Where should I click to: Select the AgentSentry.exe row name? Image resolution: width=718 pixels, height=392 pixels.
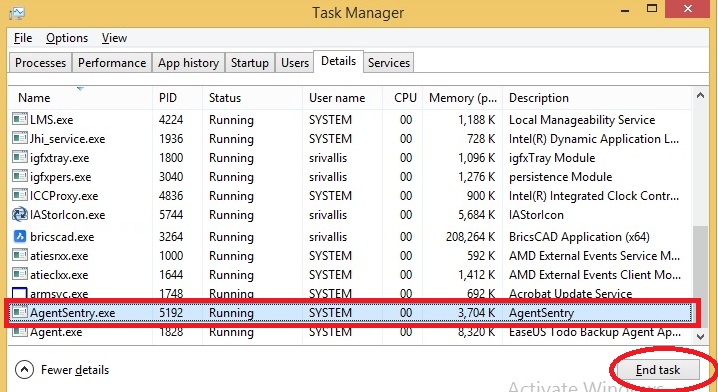(72, 313)
